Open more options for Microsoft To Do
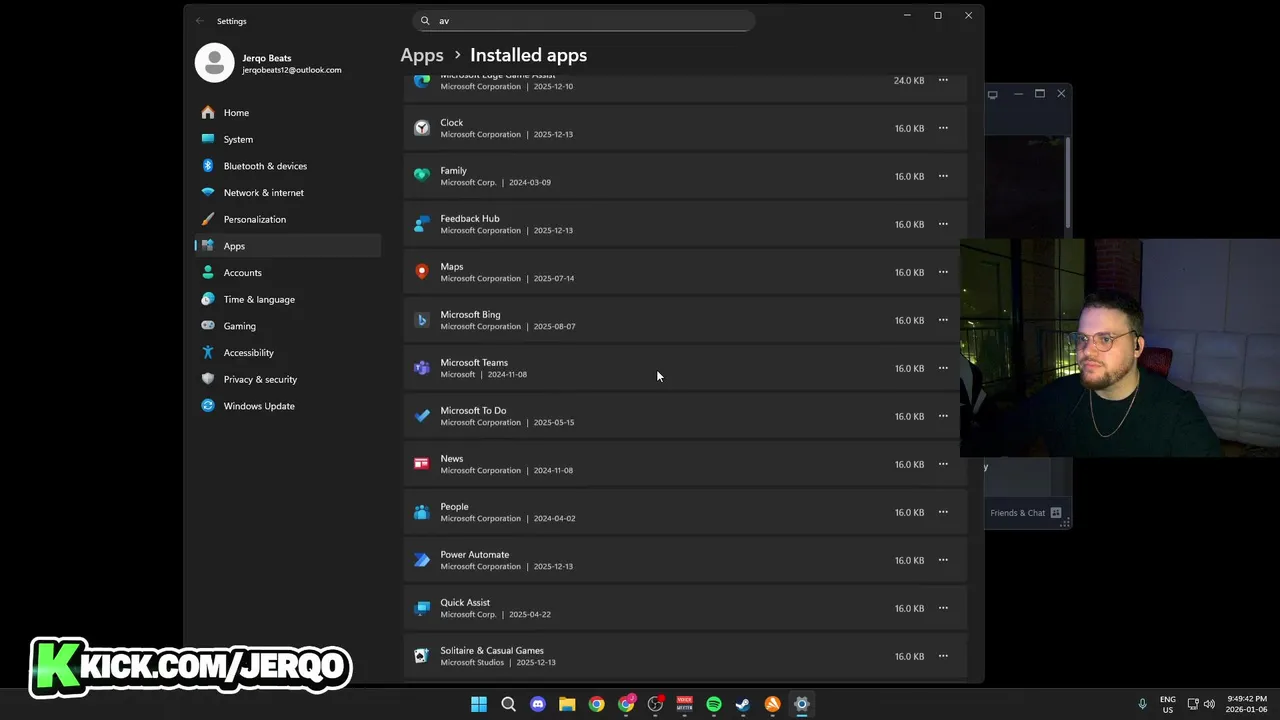 point(943,416)
